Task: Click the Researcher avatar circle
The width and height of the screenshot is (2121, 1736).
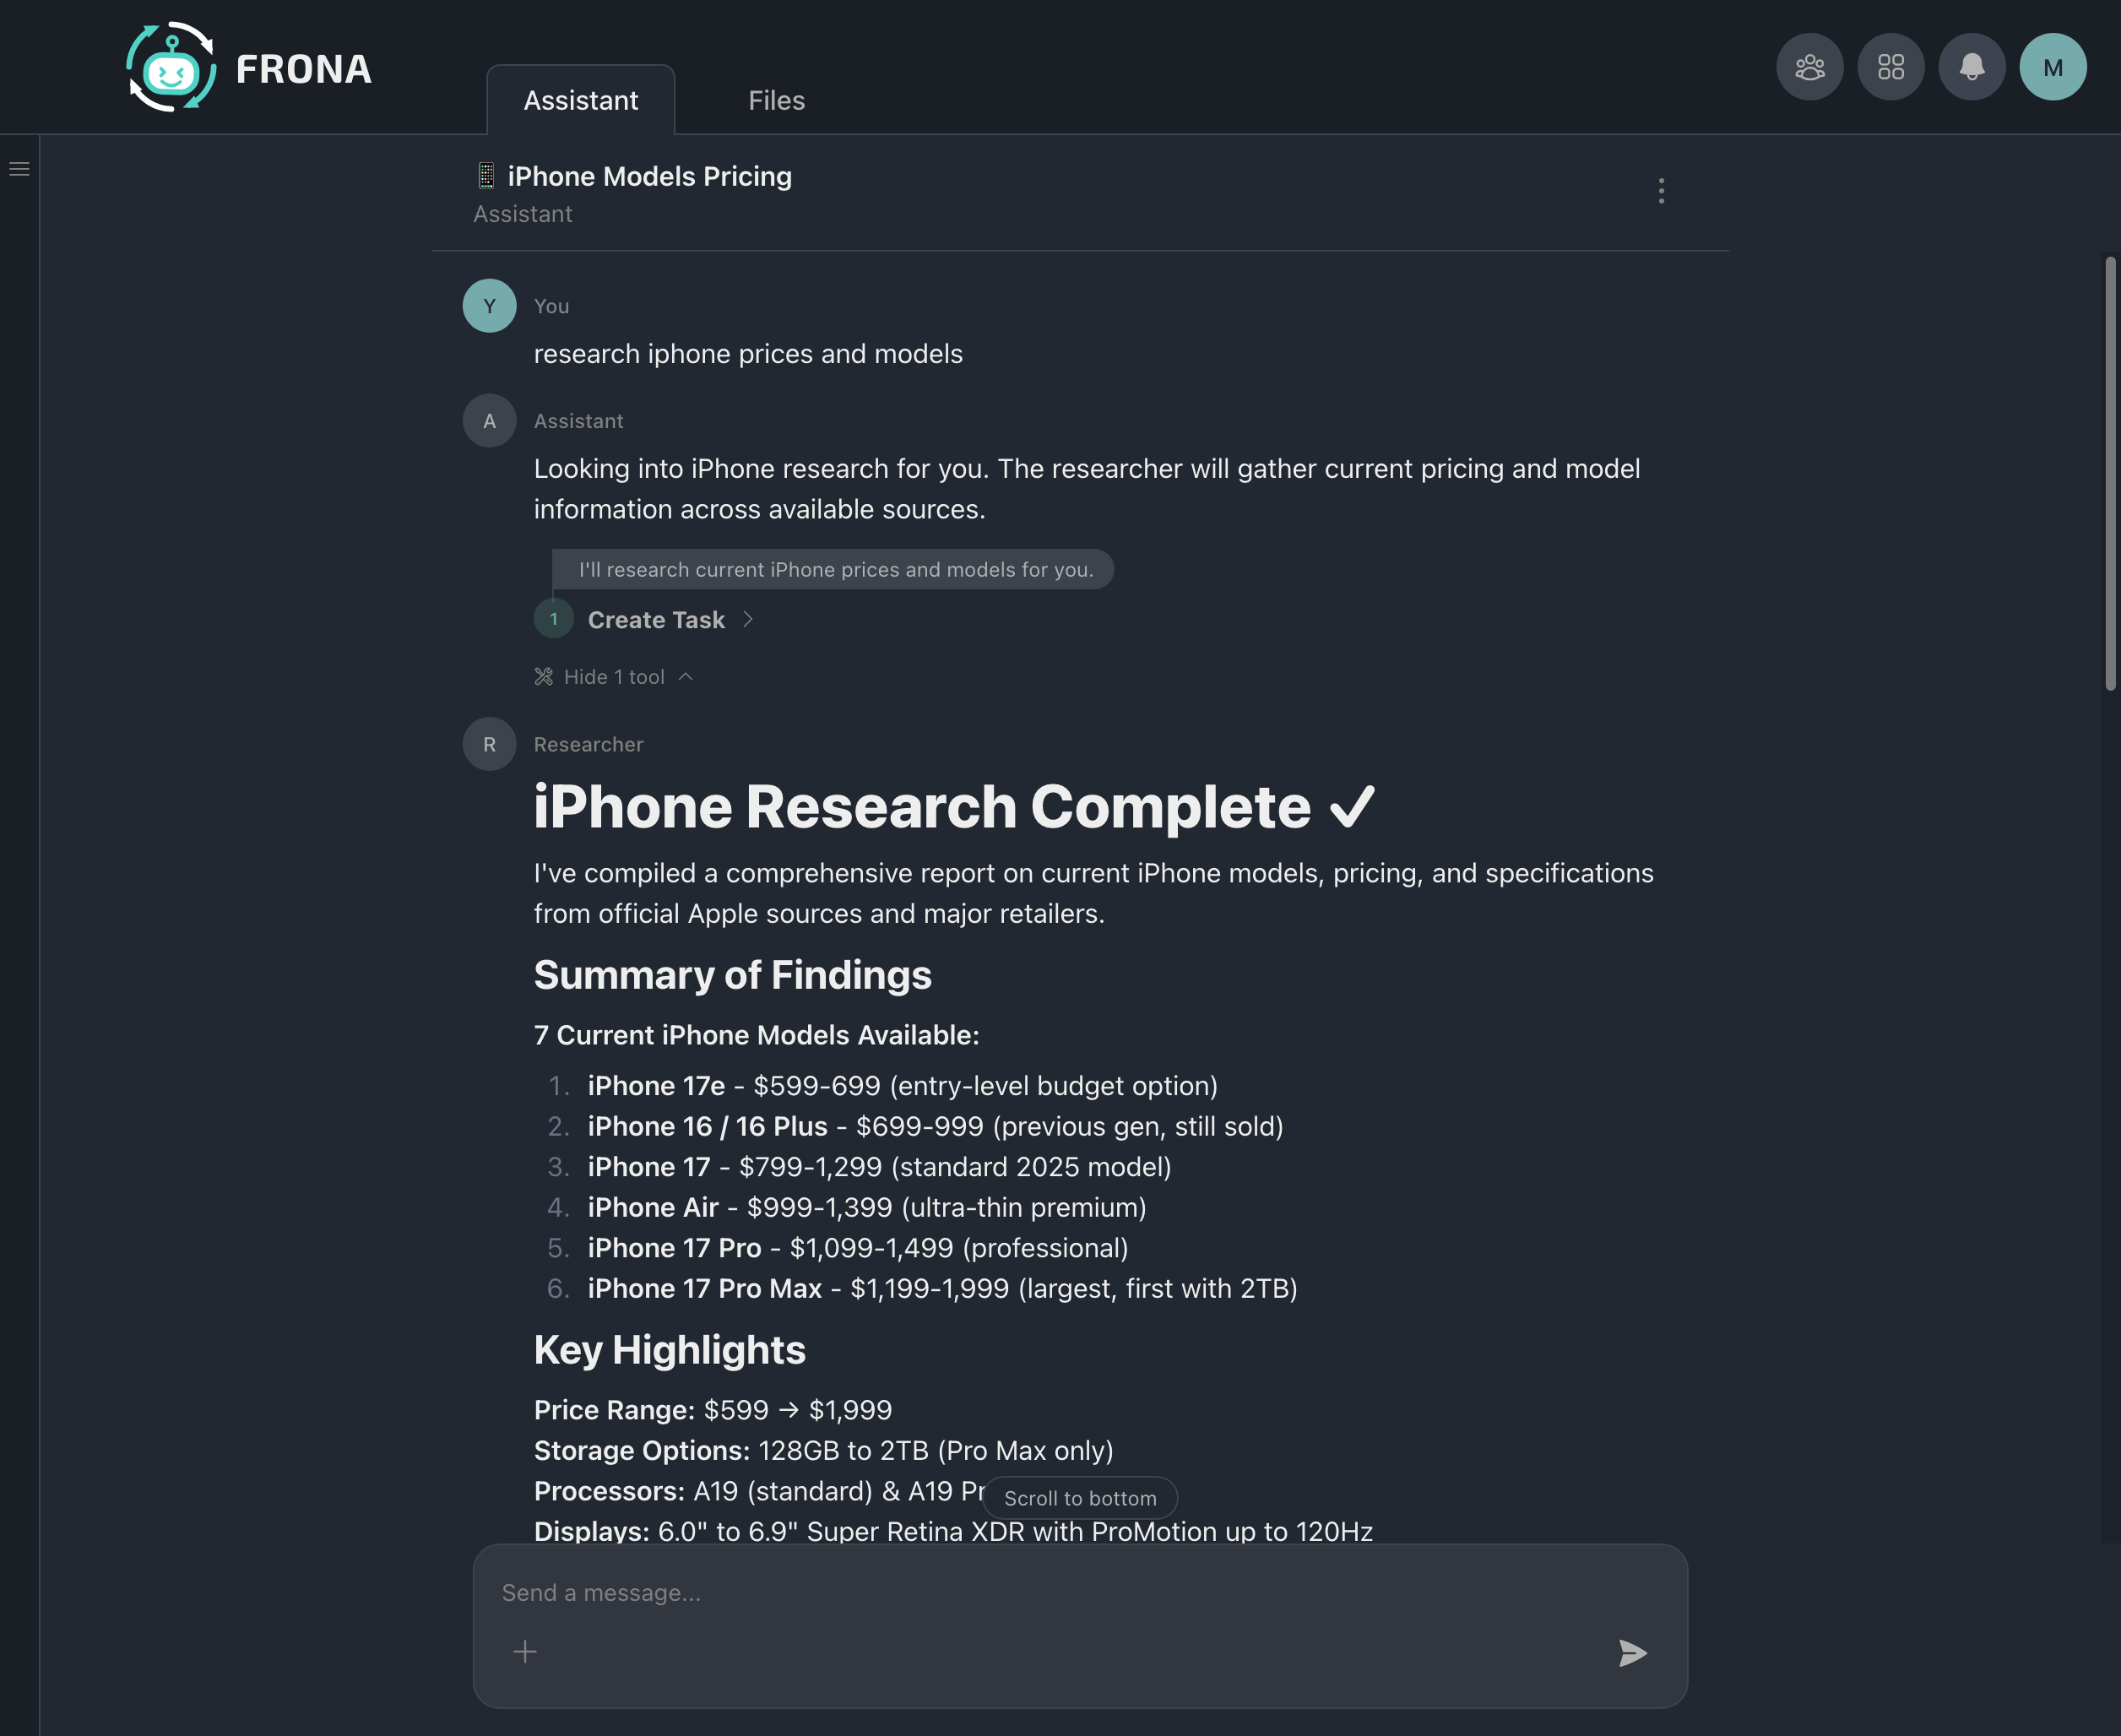Action: (x=489, y=744)
